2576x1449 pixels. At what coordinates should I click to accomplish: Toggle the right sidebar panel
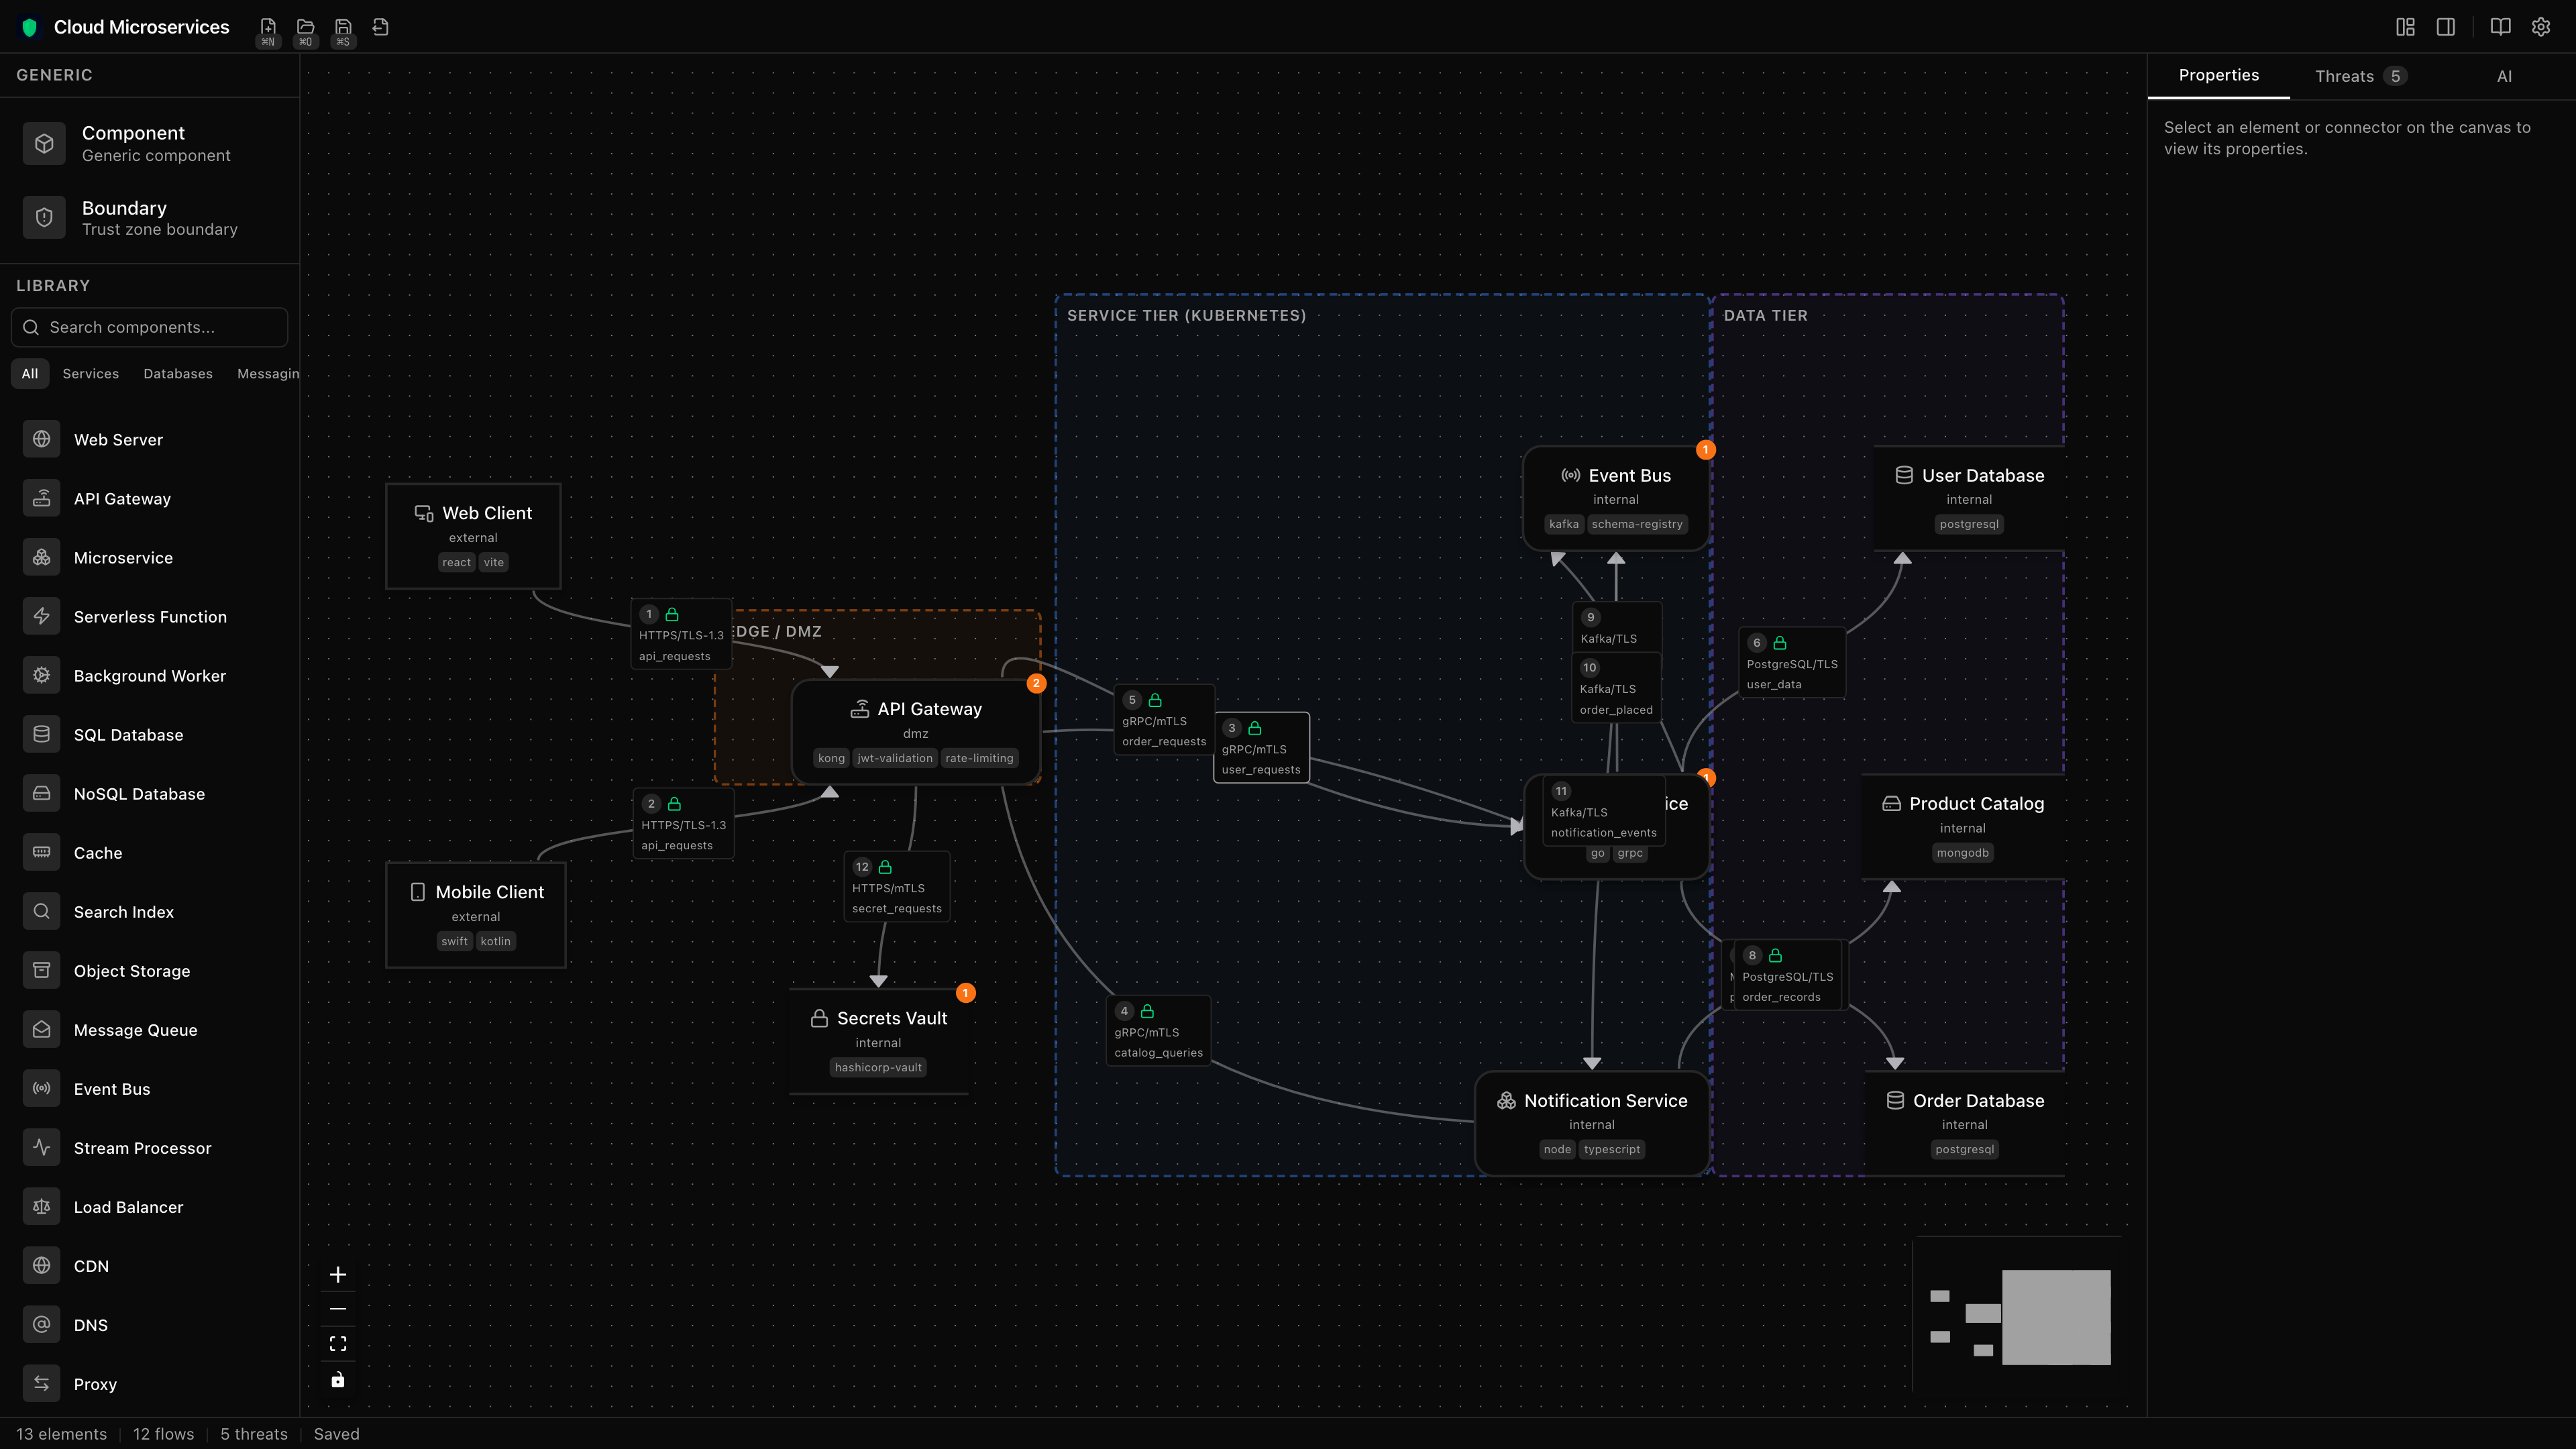point(2446,26)
